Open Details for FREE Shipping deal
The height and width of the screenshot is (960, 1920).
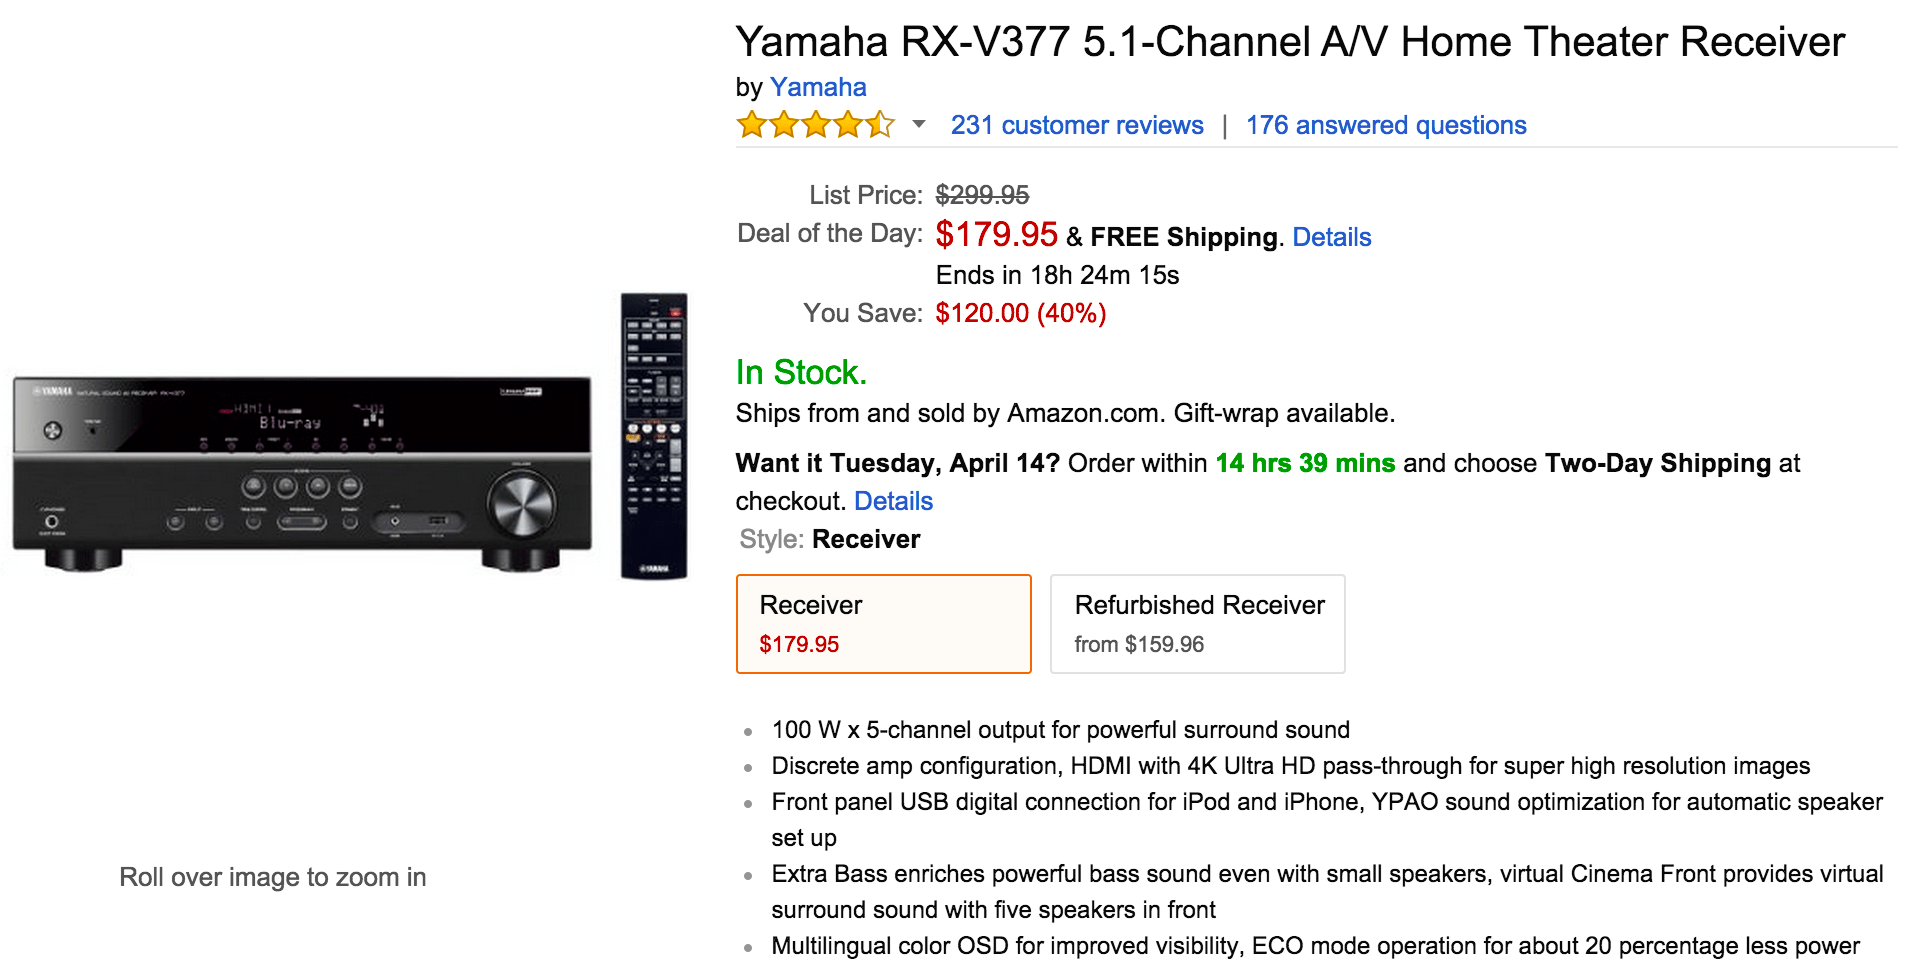(1331, 237)
